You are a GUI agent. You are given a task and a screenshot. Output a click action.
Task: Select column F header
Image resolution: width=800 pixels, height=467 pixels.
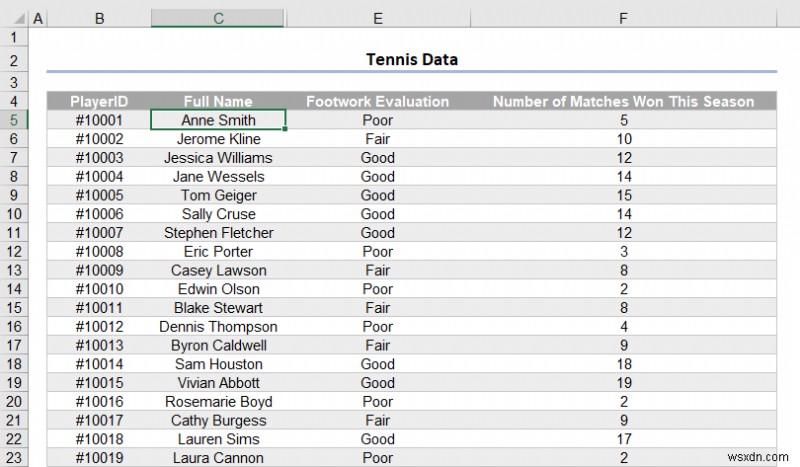623,19
